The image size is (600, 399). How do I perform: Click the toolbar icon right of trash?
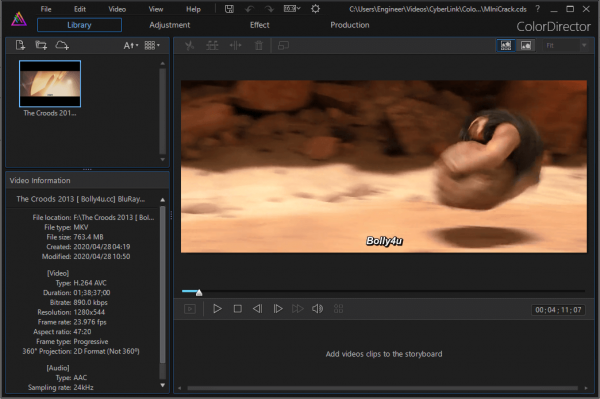click(x=283, y=46)
